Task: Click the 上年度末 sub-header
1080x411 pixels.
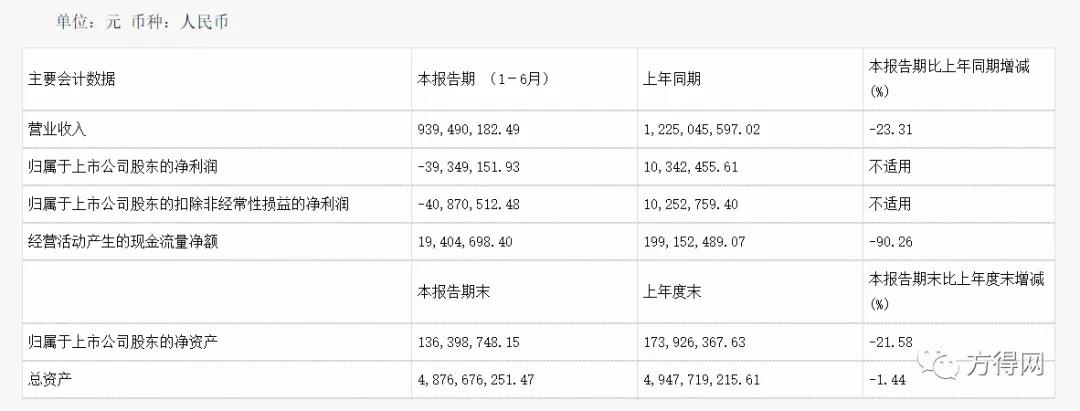Action: point(671,291)
